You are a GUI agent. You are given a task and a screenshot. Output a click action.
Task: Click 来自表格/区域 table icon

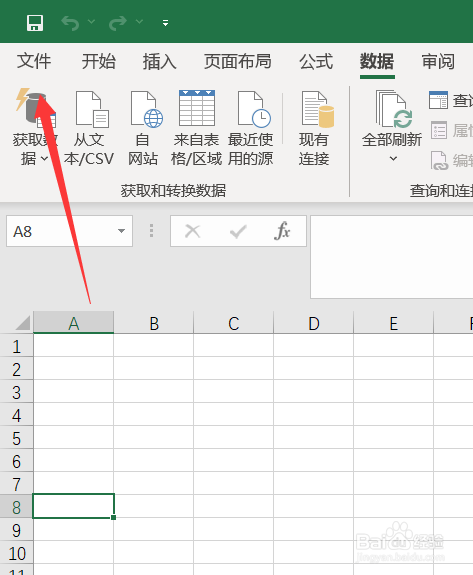click(197, 108)
